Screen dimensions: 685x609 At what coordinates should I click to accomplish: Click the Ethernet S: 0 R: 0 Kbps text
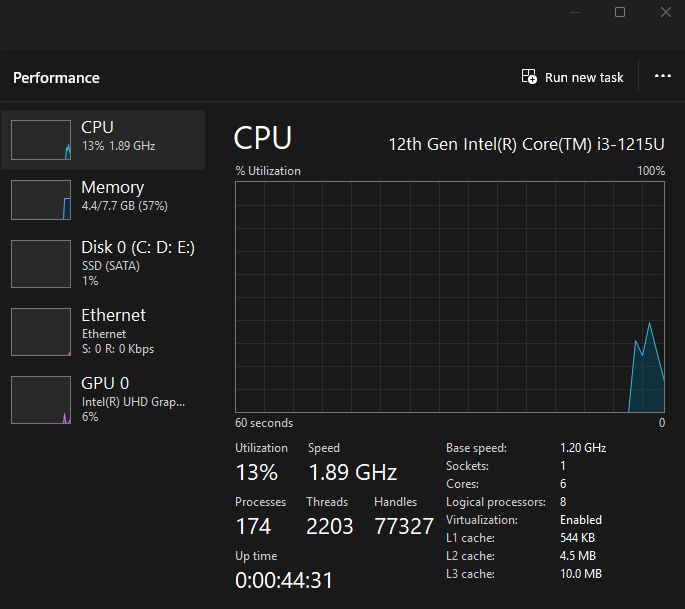click(118, 349)
